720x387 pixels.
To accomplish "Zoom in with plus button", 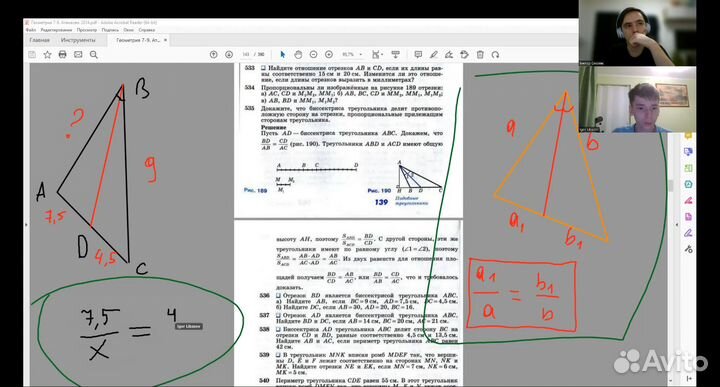I will (x=329, y=55).
